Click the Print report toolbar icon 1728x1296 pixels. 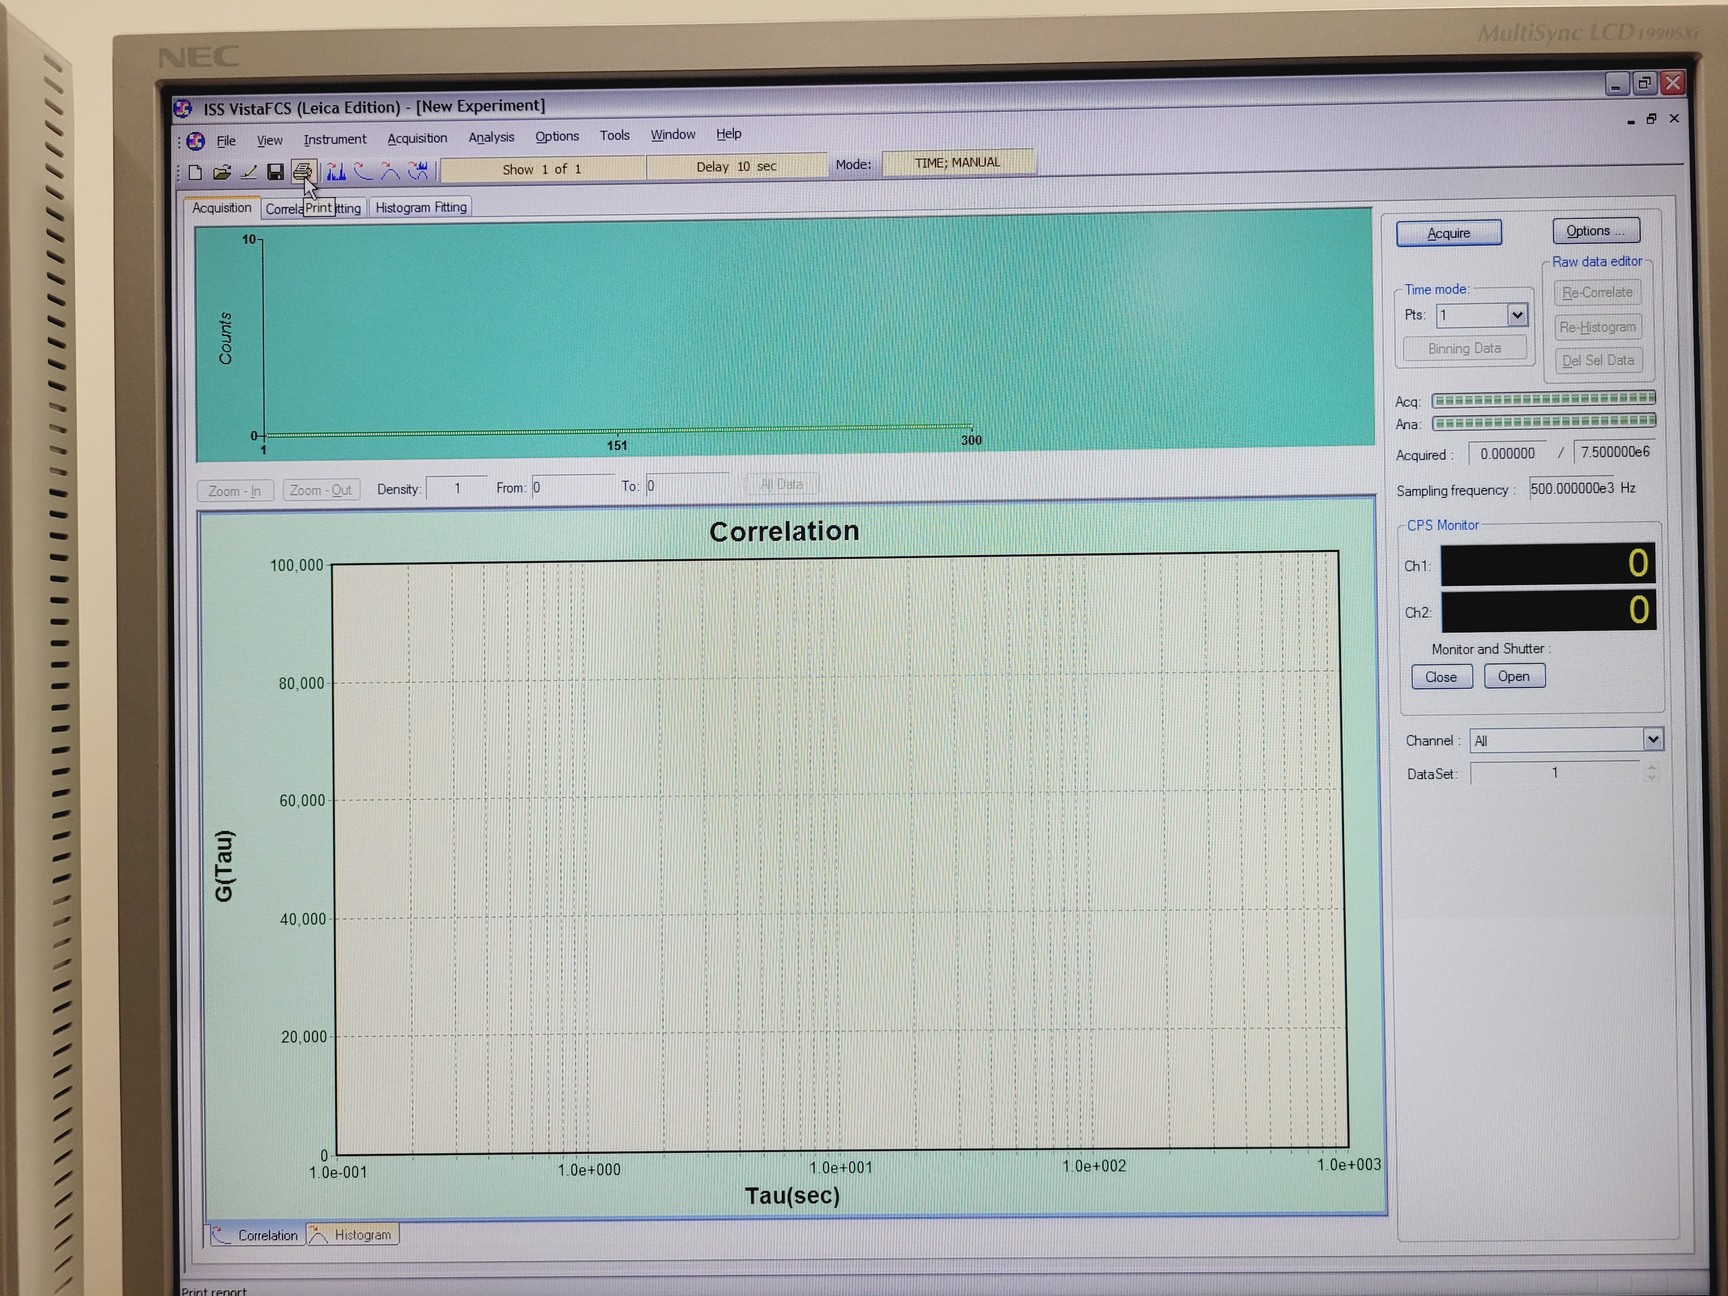[302, 172]
